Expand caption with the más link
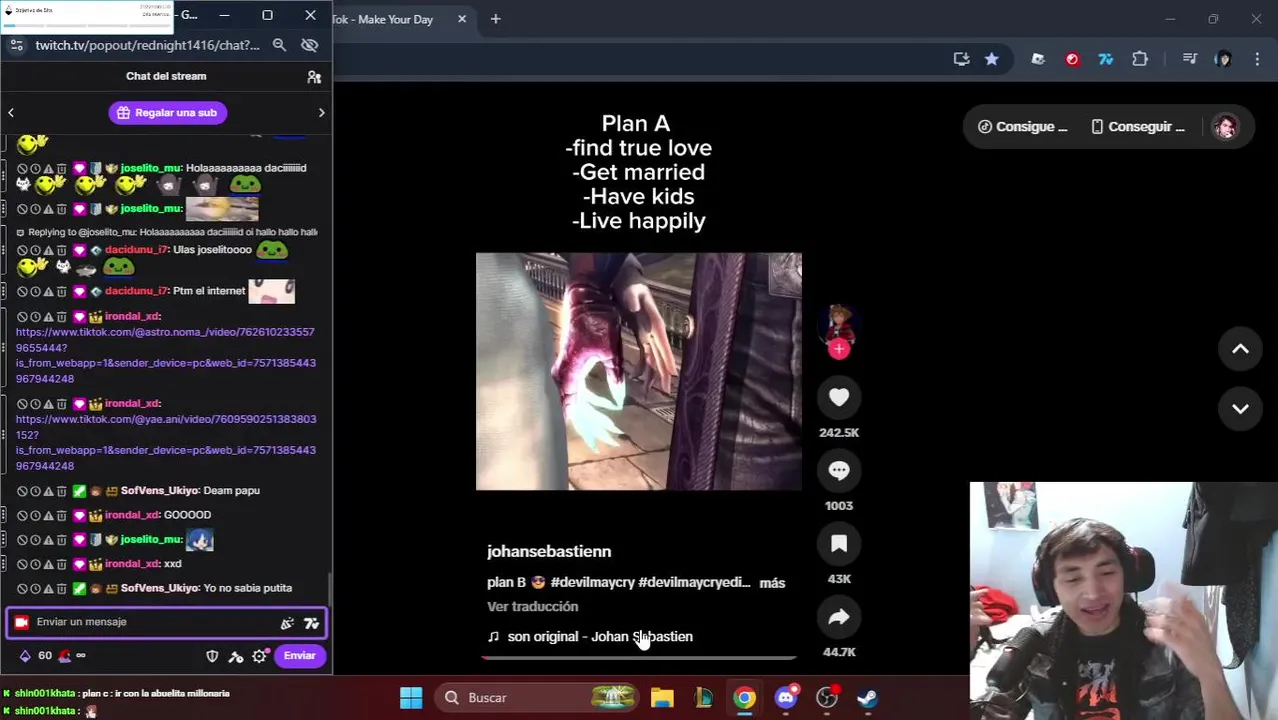The width and height of the screenshot is (1278, 720). point(772,583)
